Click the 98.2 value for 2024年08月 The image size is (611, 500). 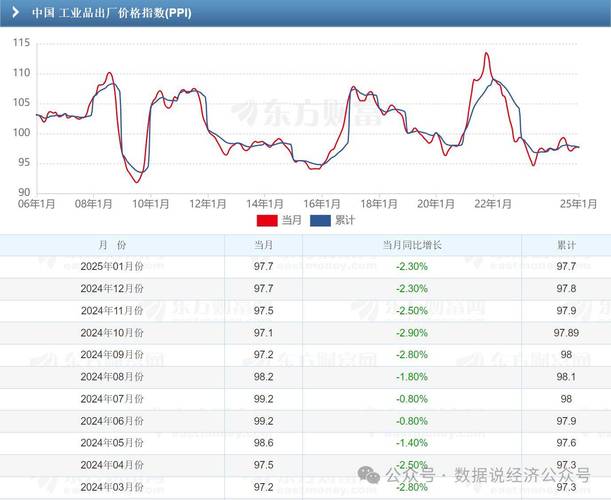coord(263,377)
